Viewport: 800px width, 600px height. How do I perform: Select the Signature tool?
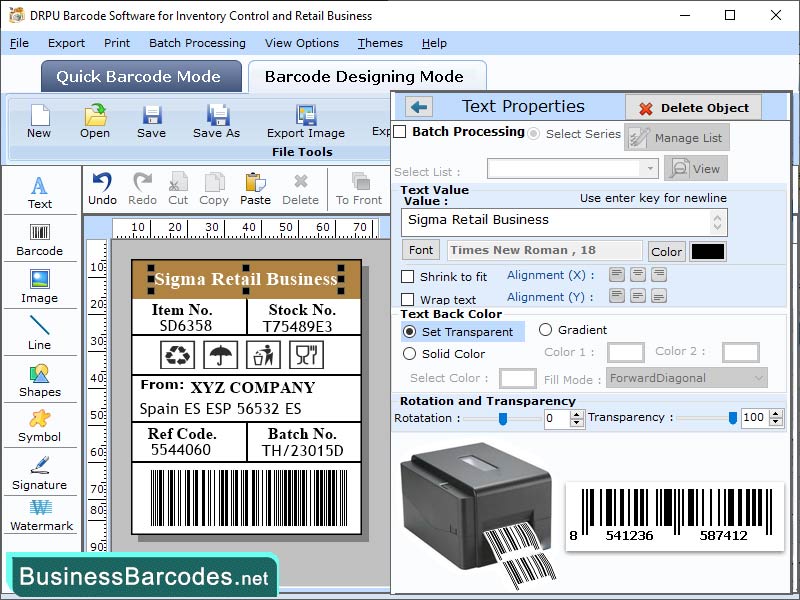(40, 475)
